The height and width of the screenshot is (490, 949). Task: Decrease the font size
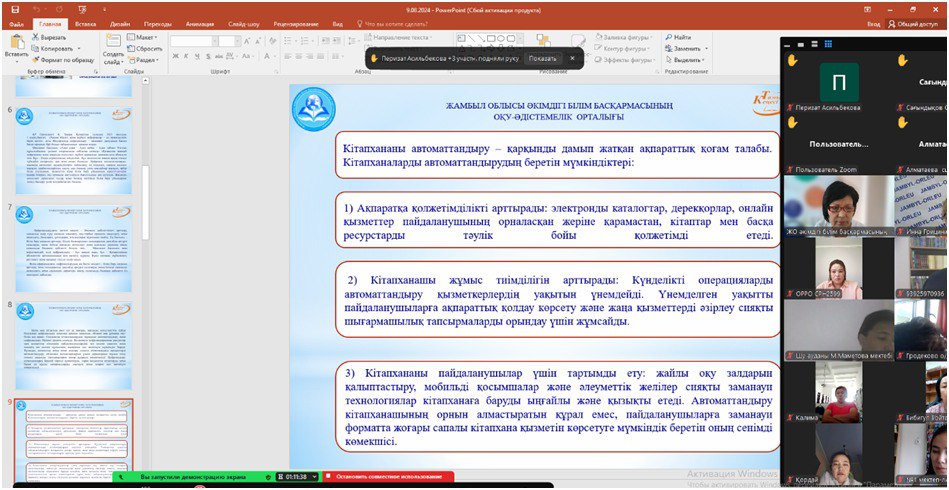click(257, 41)
